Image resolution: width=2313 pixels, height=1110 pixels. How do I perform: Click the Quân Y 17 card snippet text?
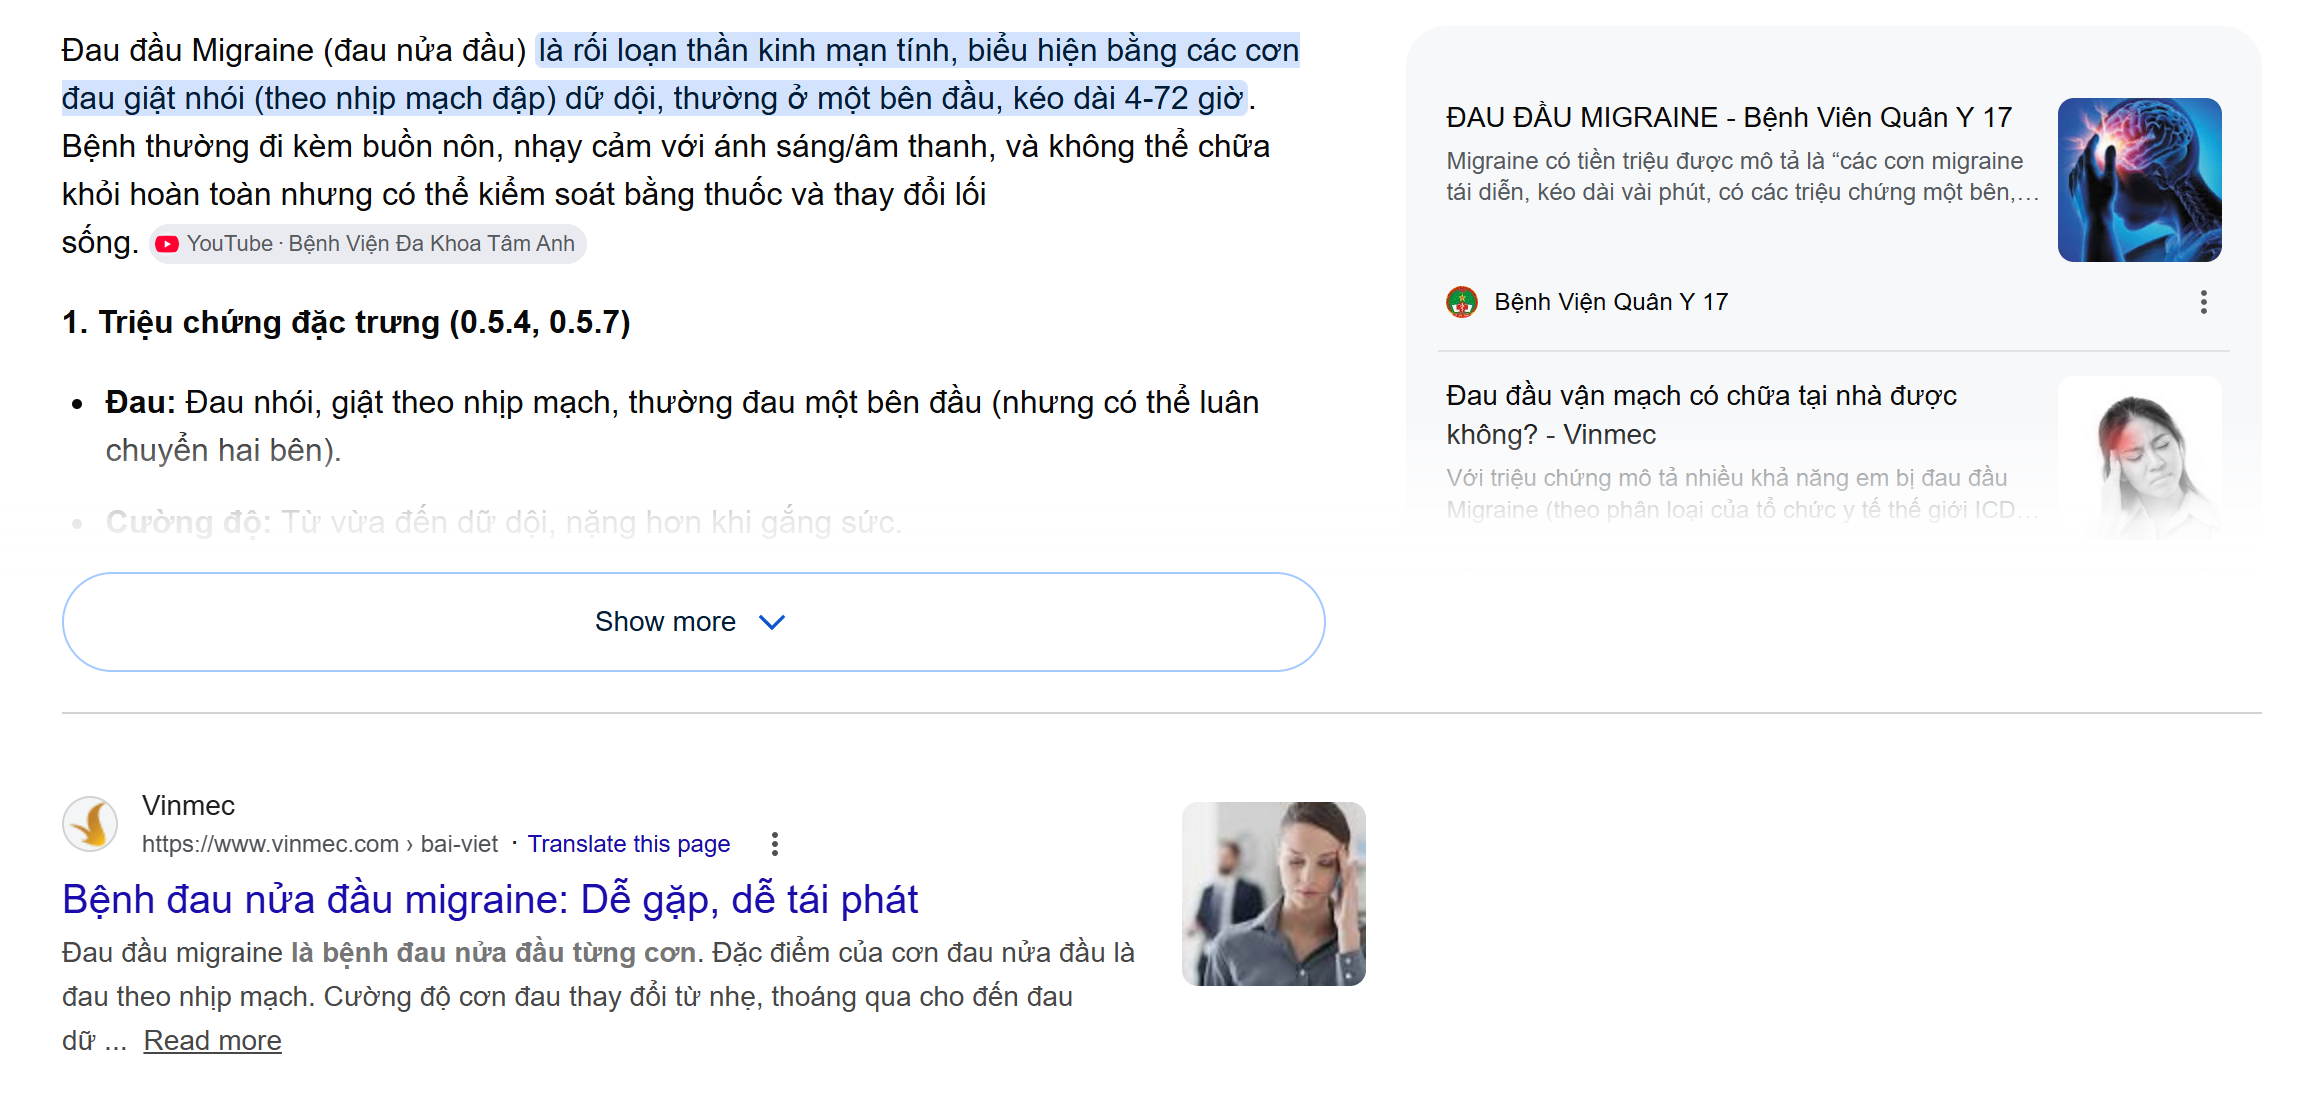point(1742,176)
